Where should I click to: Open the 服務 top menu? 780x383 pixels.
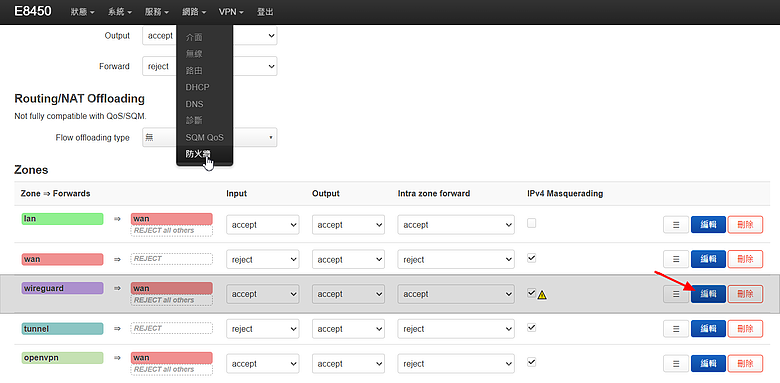(x=157, y=12)
